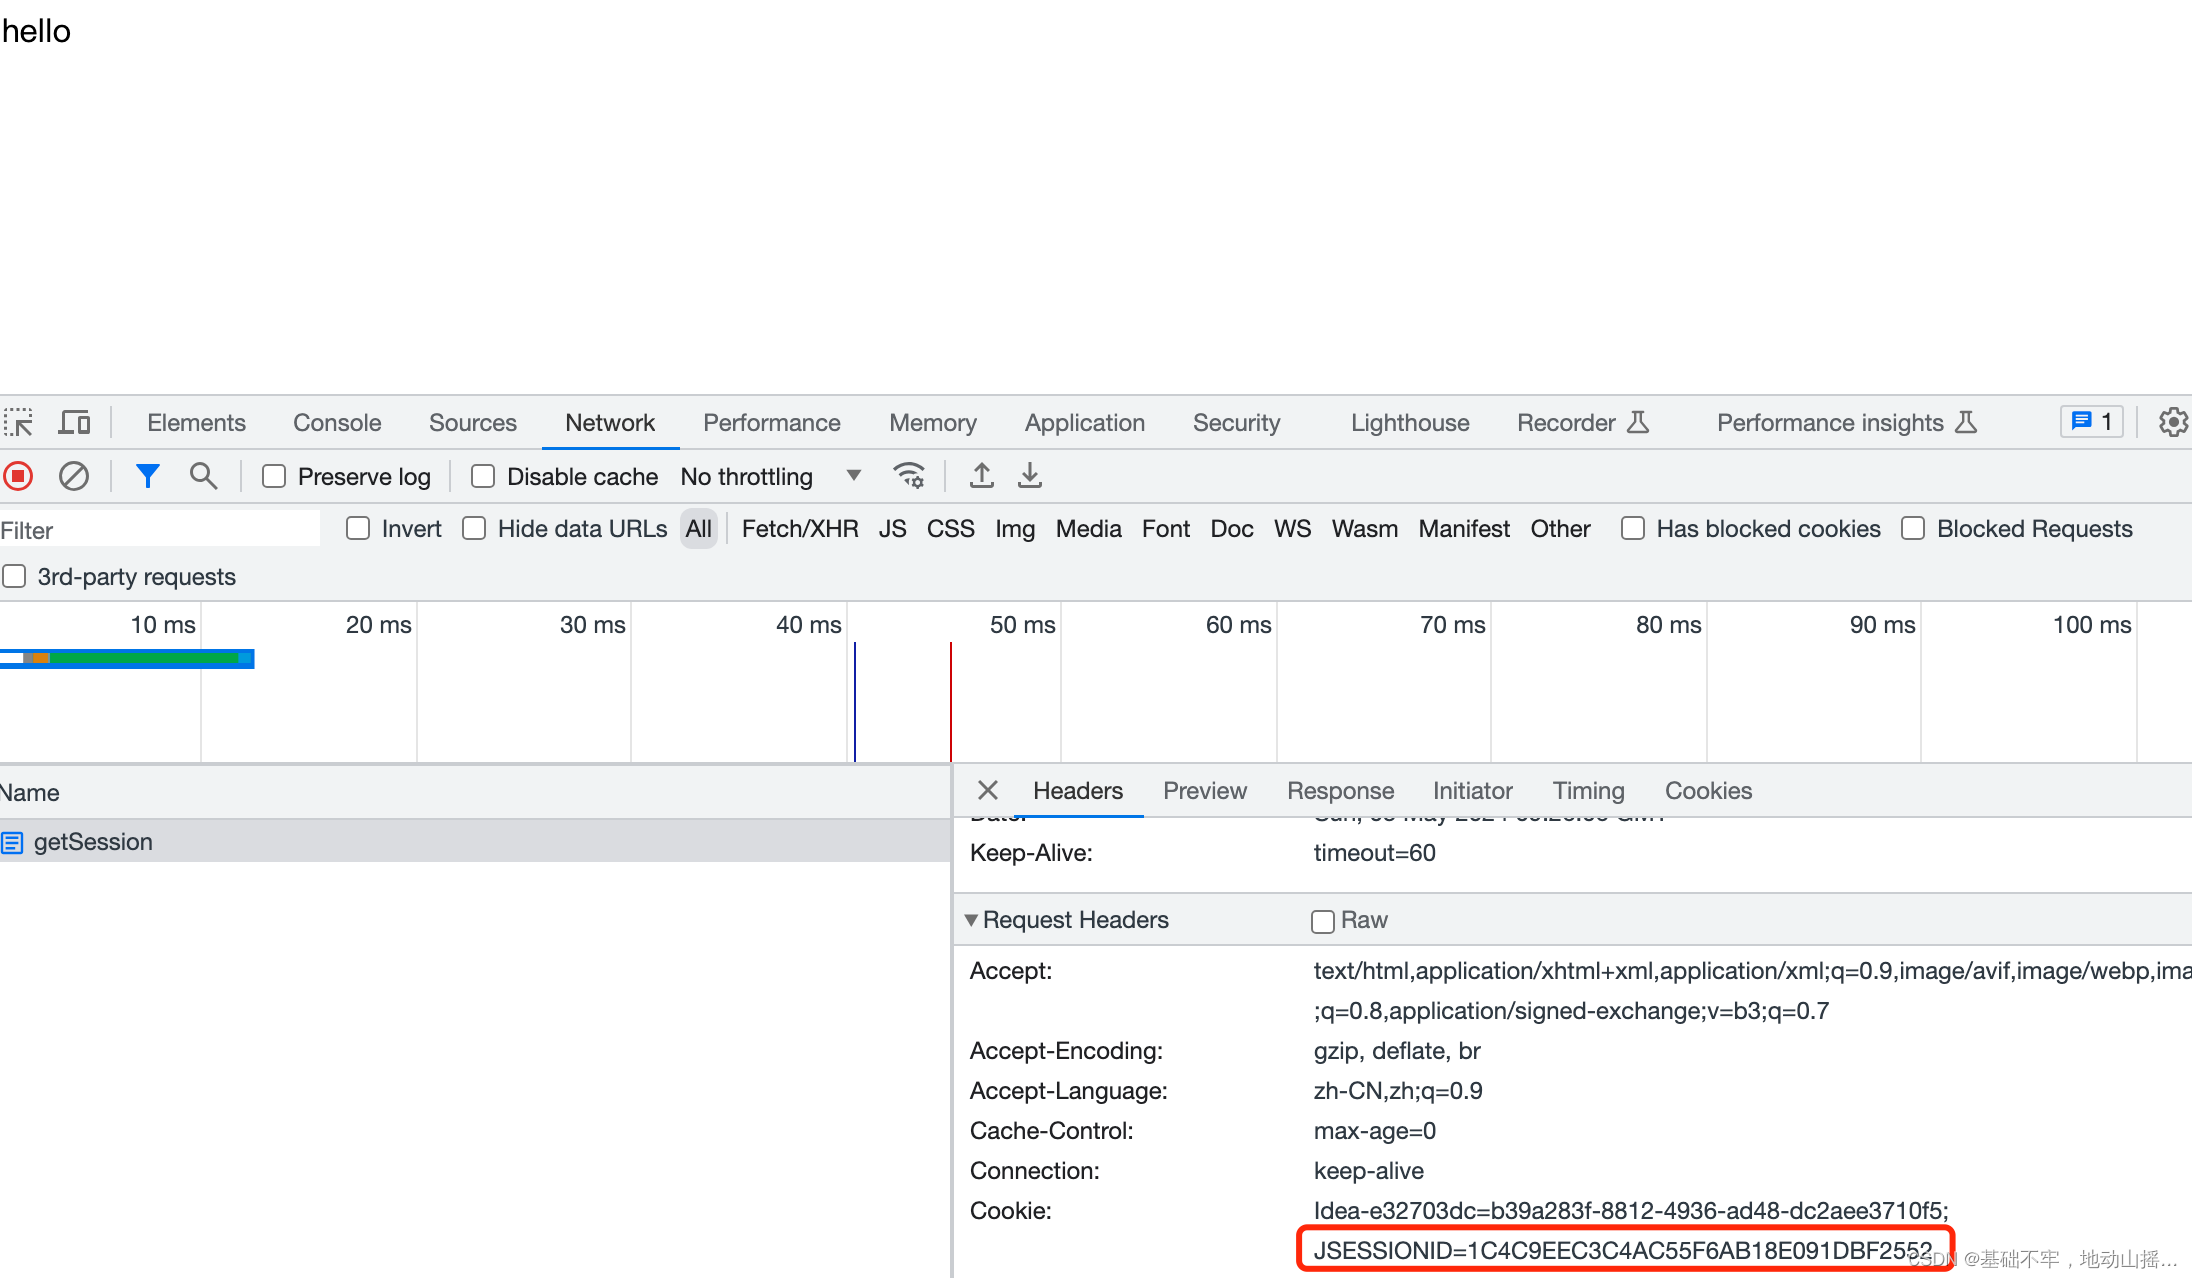Open DevTools settings gear
2192x1278 pixels.
(2172, 423)
